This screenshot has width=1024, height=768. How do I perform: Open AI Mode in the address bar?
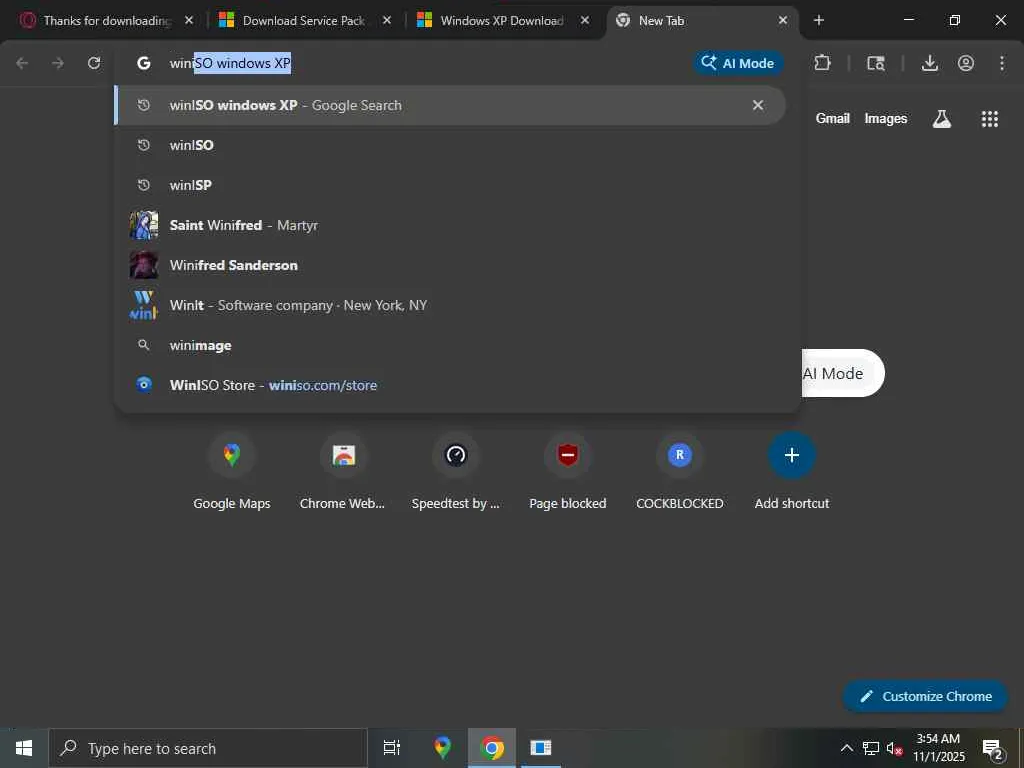(738, 63)
